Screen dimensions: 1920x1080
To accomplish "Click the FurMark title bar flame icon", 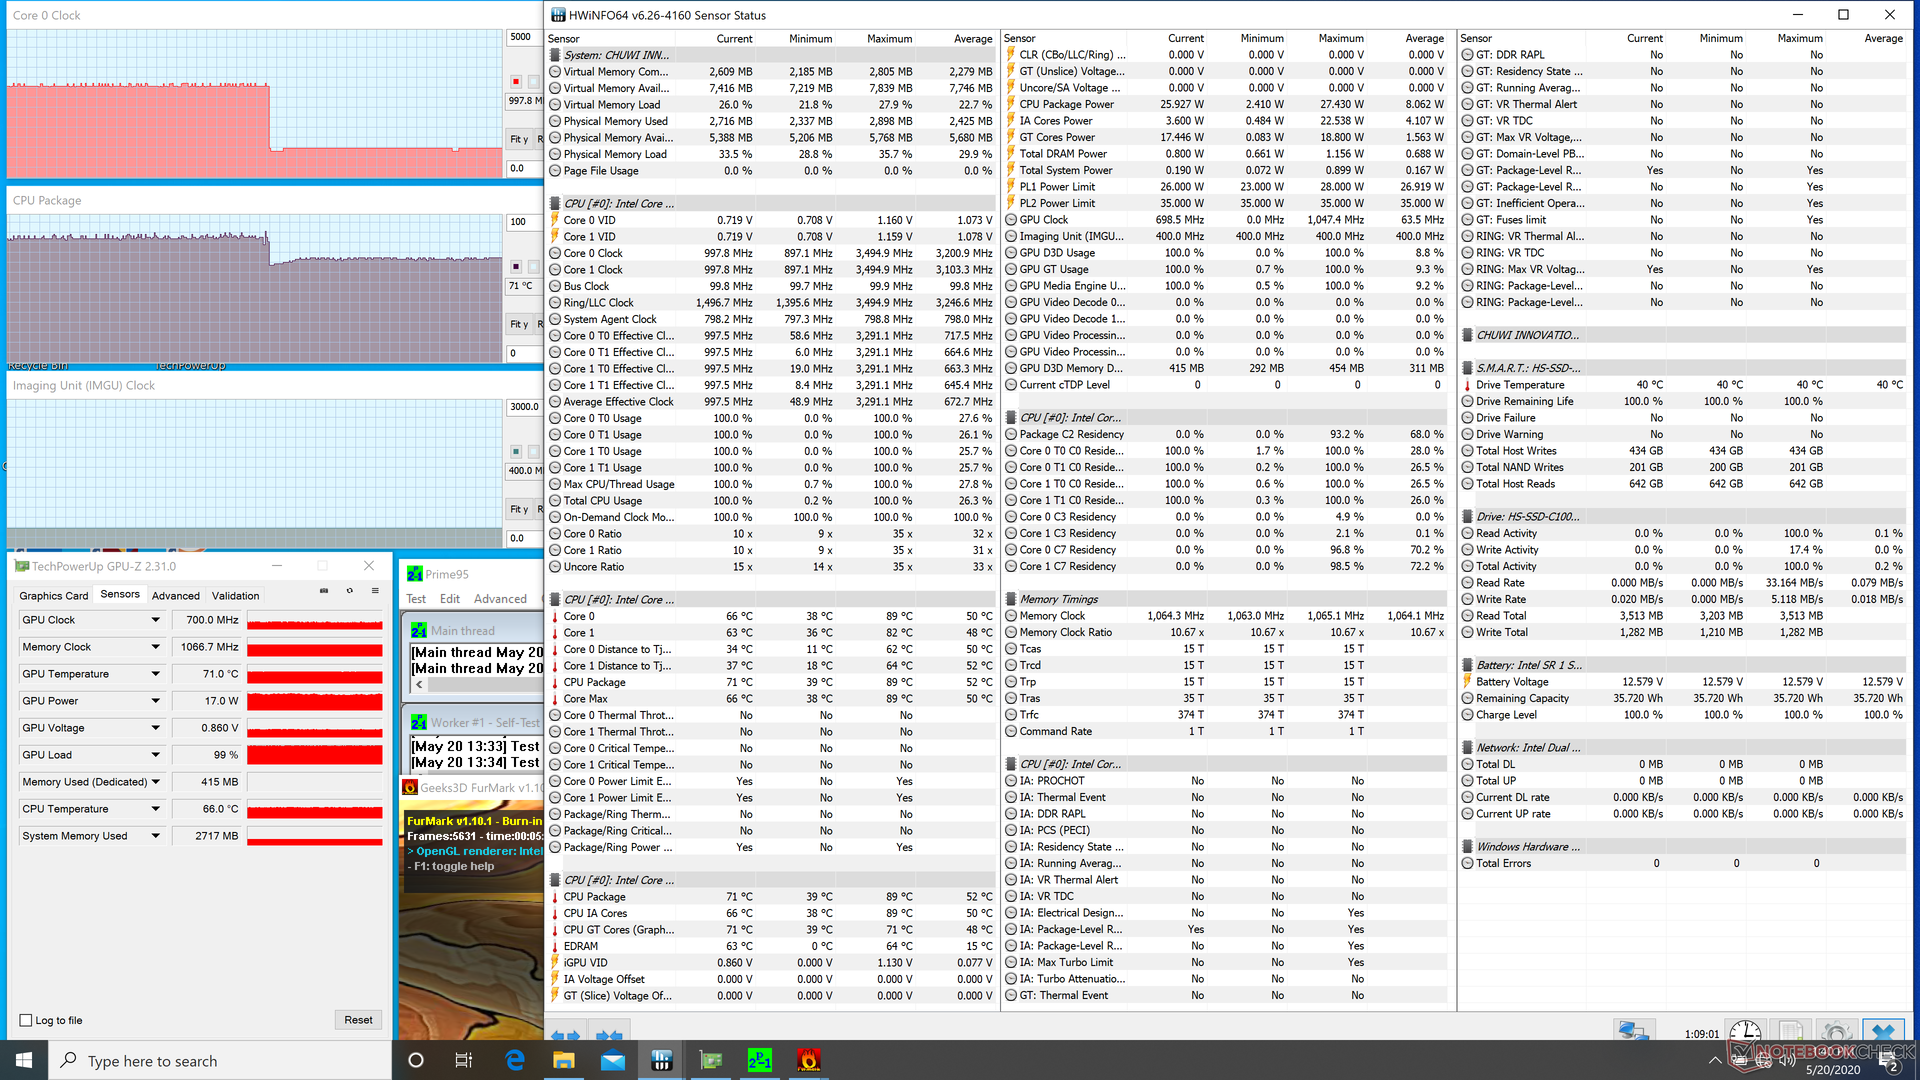I will point(410,787).
